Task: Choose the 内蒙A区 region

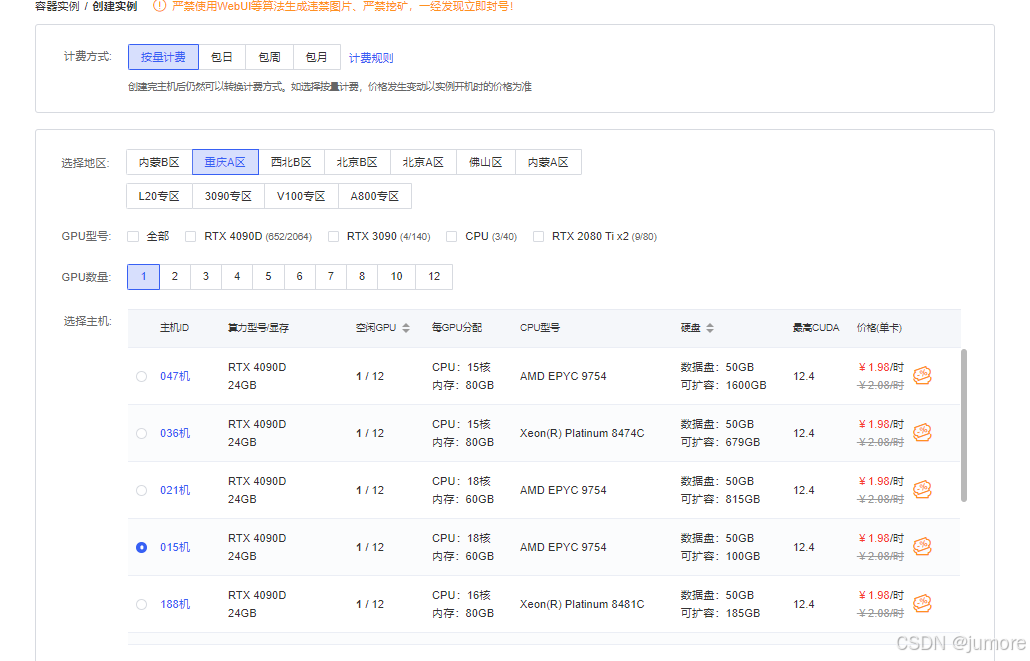Action: point(548,162)
